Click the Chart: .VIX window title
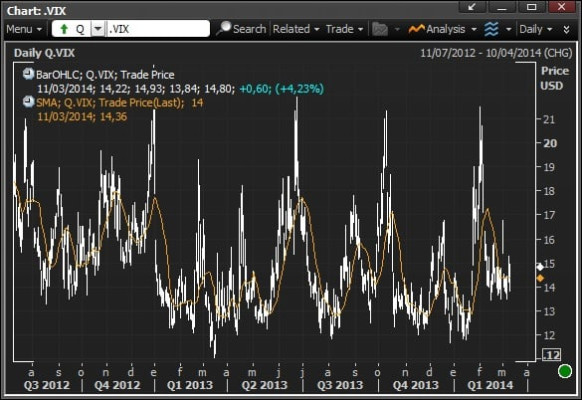 36,11
